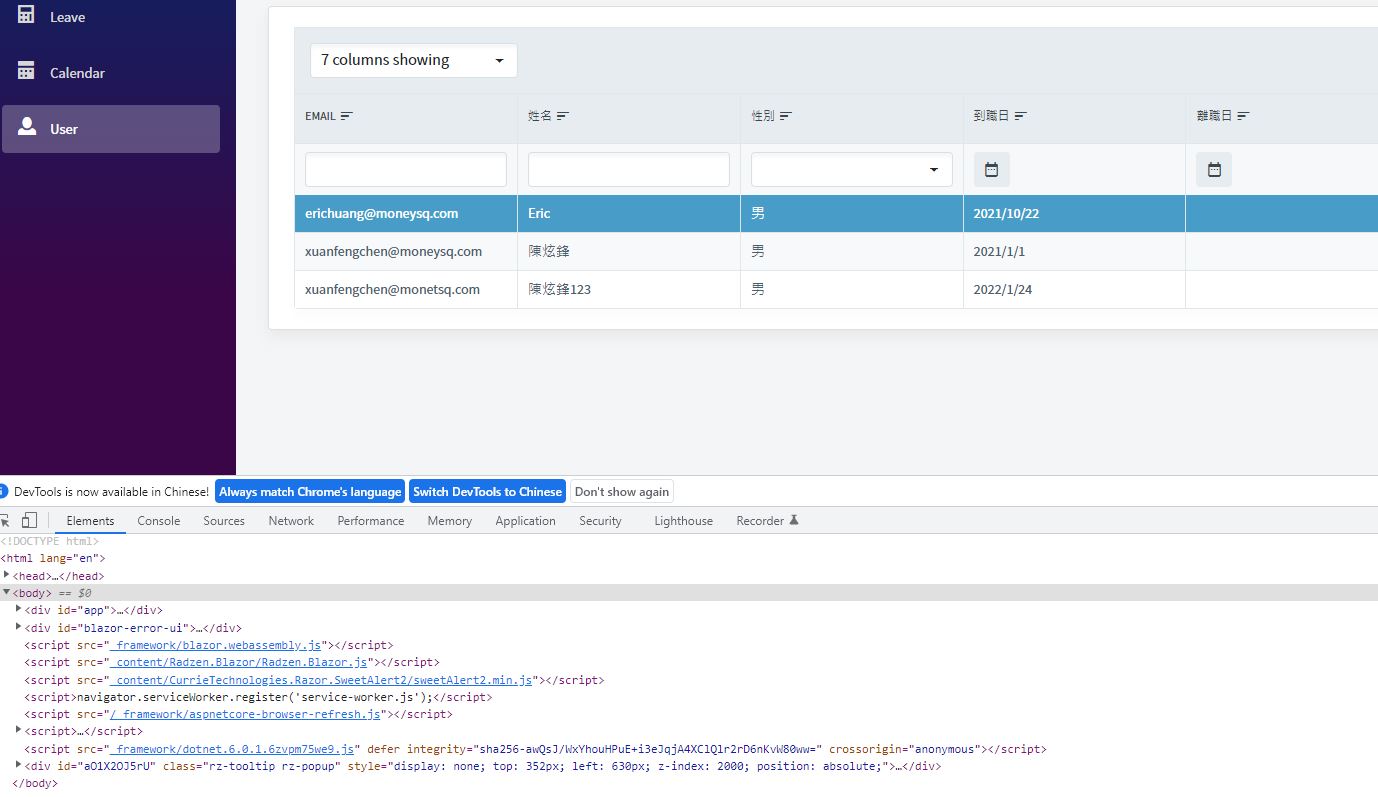The height and width of the screenshot is (797, 1378).
Task: Open the Application tab in DevTools
Action: [525, 521]
